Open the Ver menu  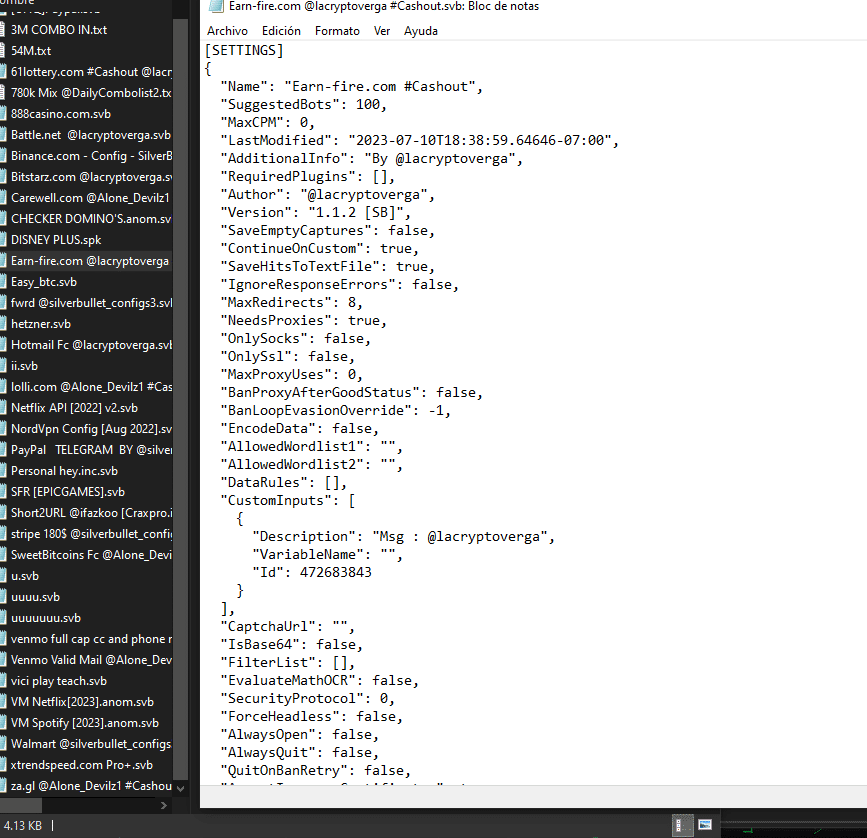[382, 31]
